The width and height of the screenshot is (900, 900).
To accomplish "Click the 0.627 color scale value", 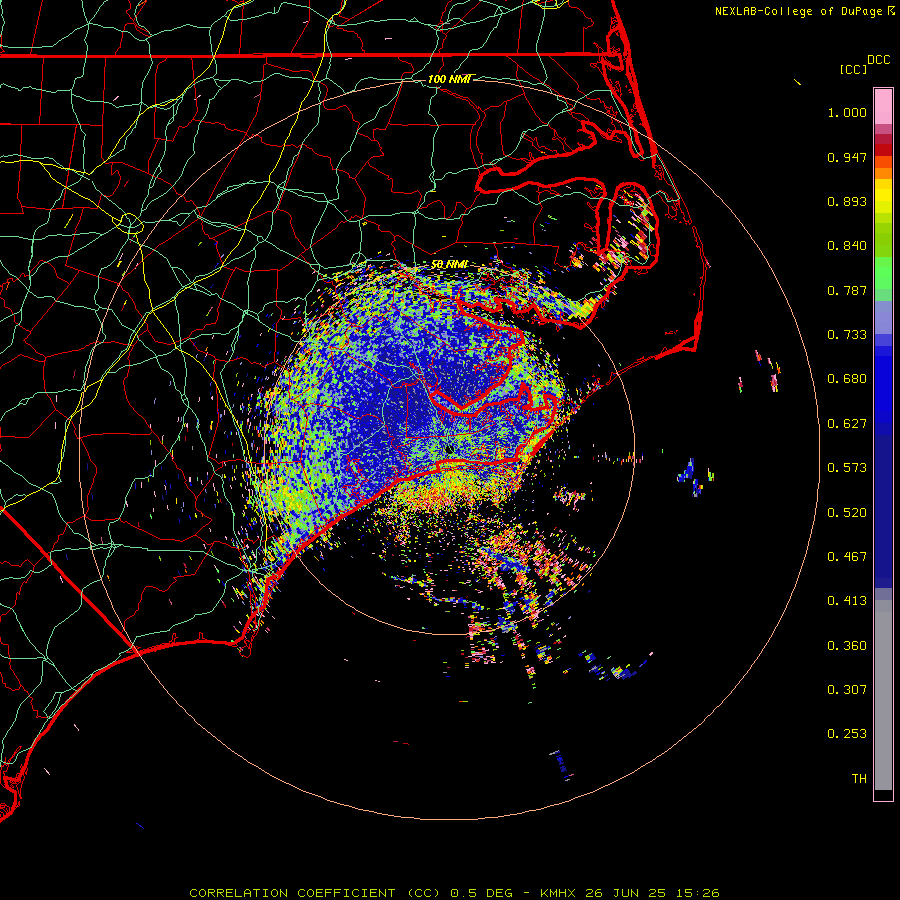I will 847,424.
